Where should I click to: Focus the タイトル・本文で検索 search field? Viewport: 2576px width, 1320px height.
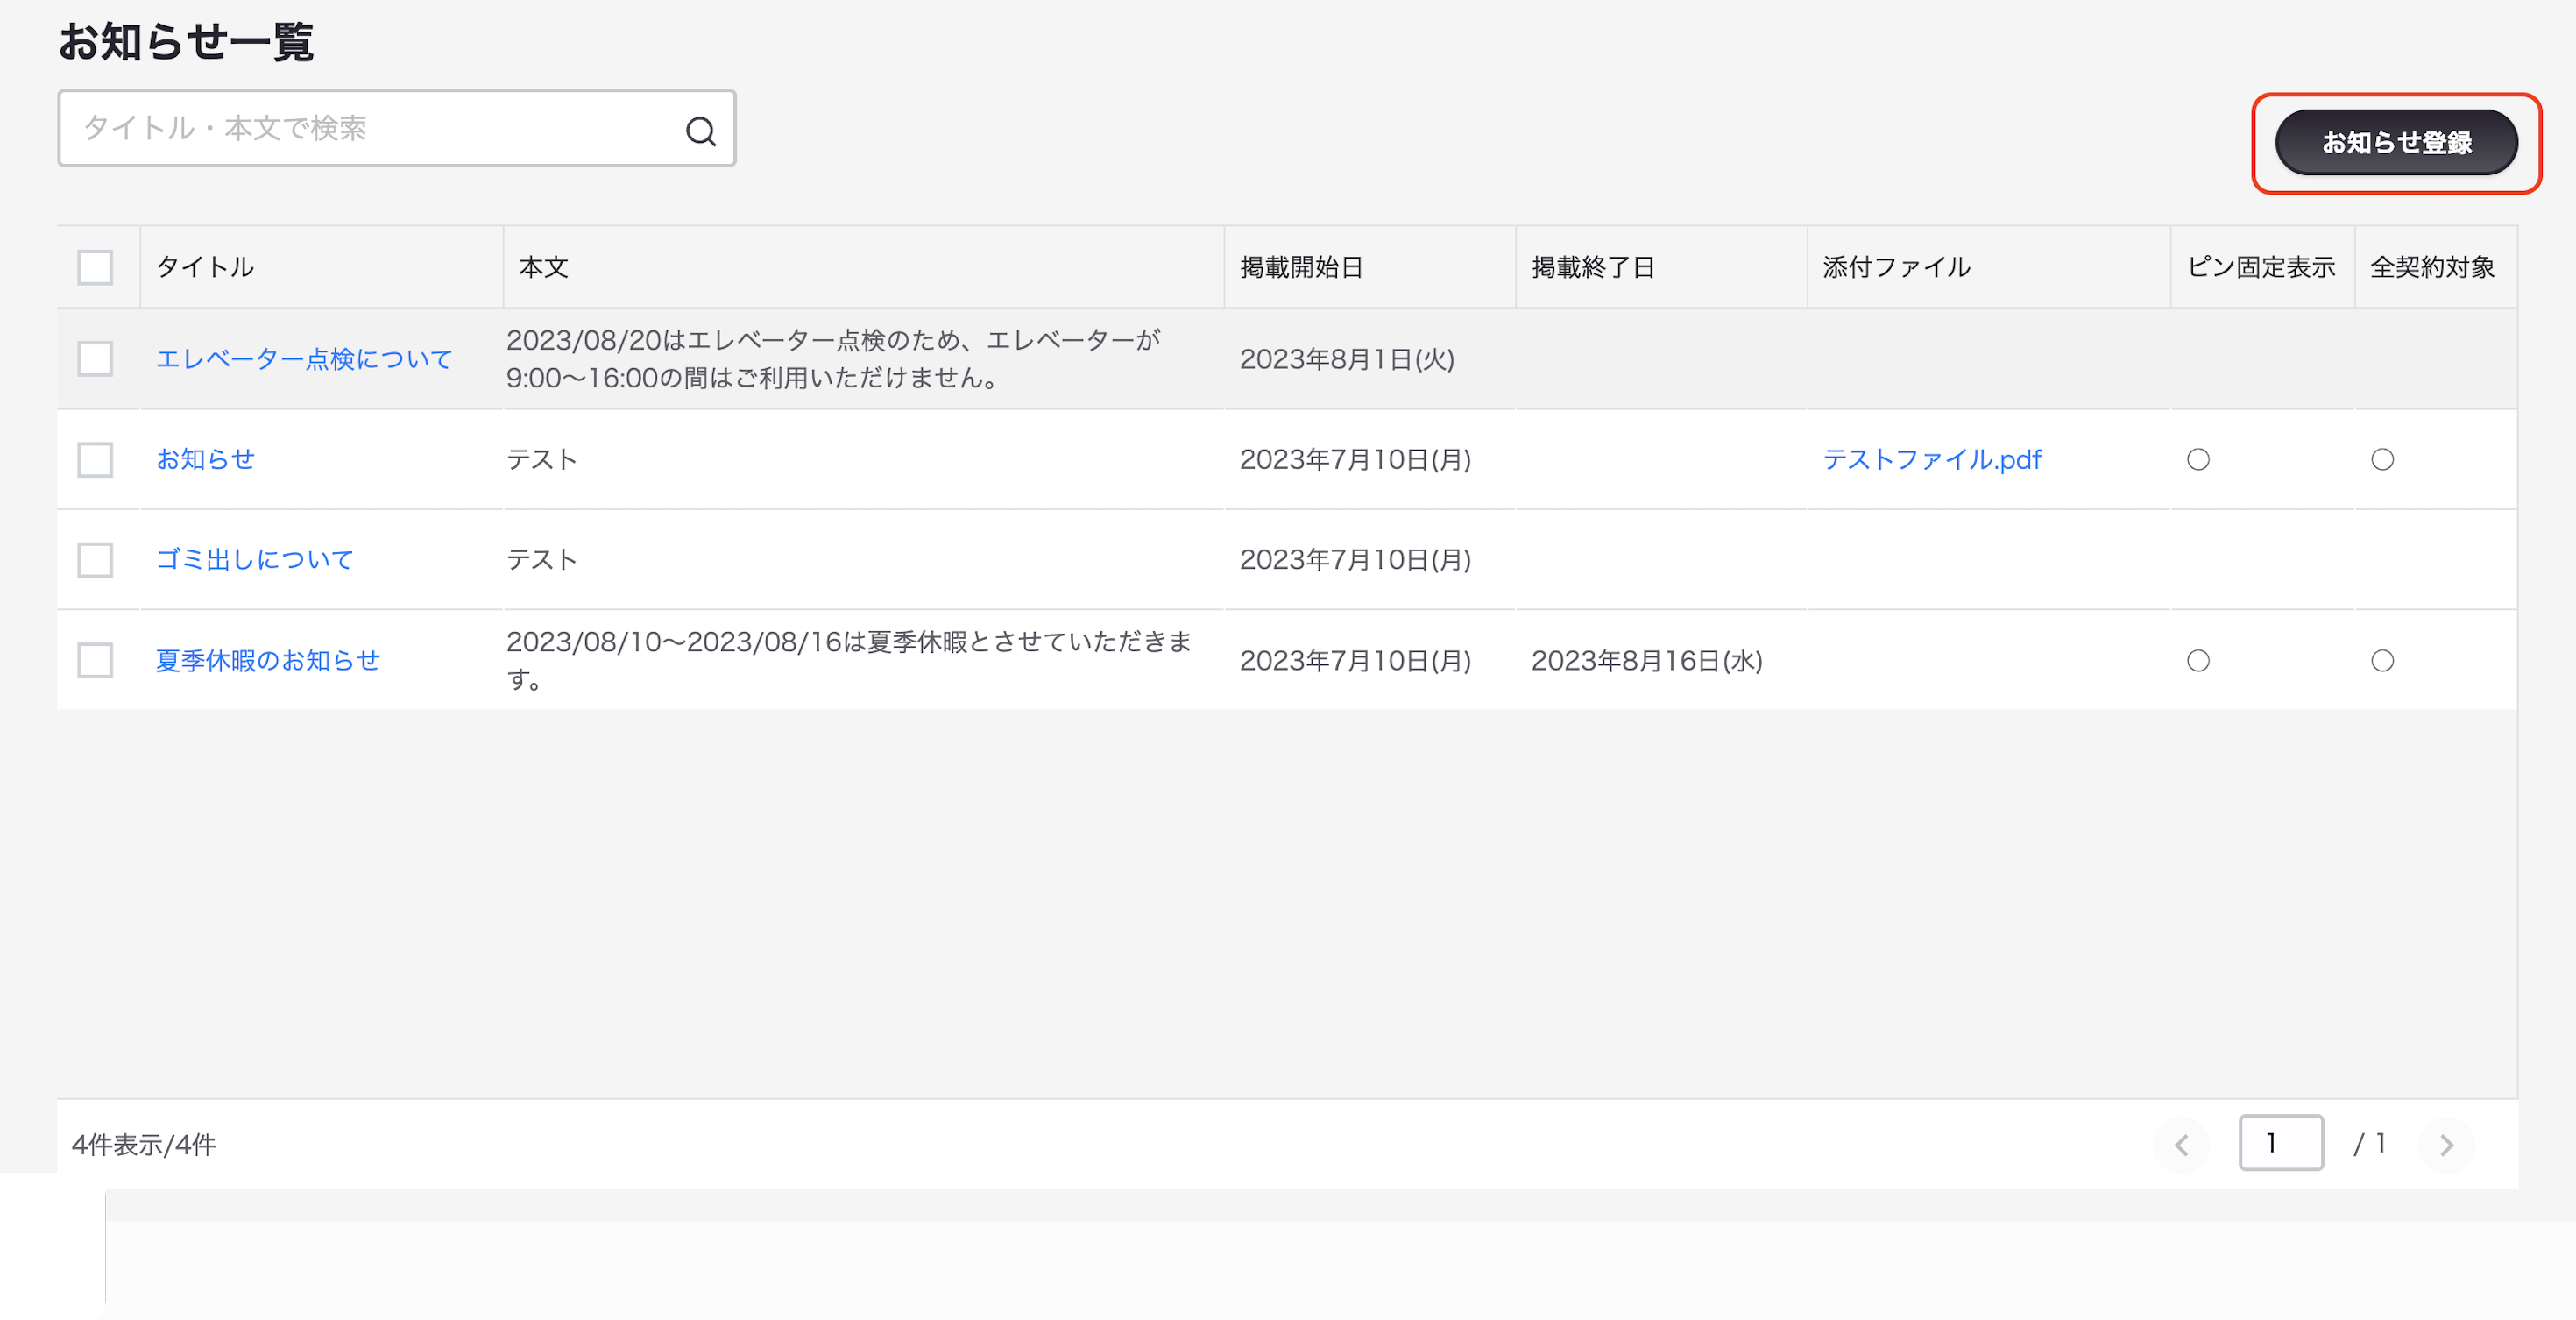pyautogui.click(x=397, y=128)
